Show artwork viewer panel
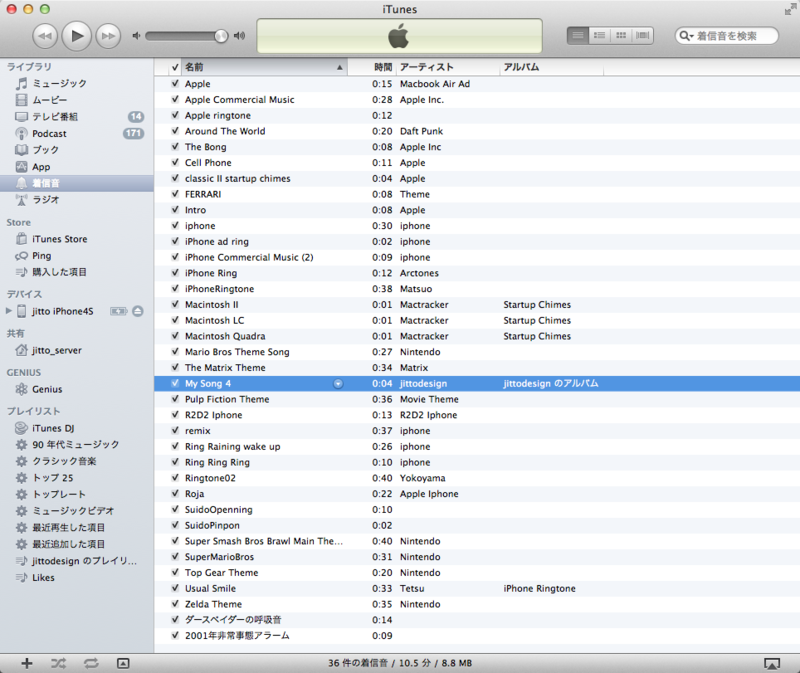Viewport: 800px width, 673px height. [x=123, y=663]
